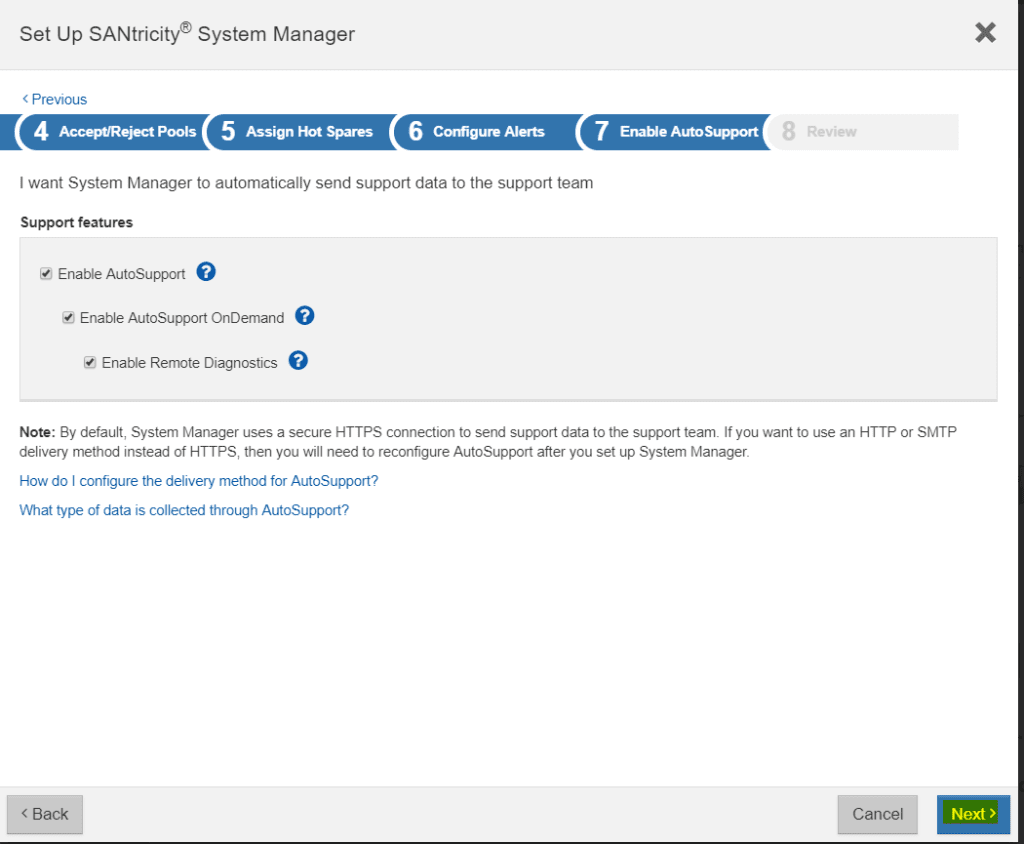Uncheck the Enable AutoSupport checkbox
Viewport: 1024px width, 844px height.
click(46, 272)
